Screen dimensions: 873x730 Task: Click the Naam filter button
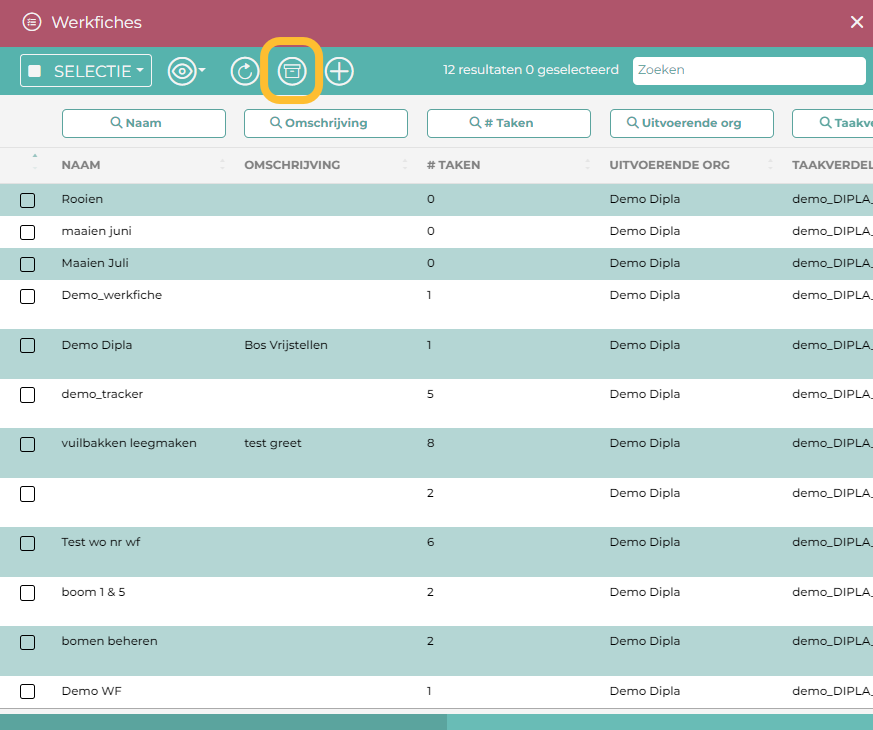[144, 123]
